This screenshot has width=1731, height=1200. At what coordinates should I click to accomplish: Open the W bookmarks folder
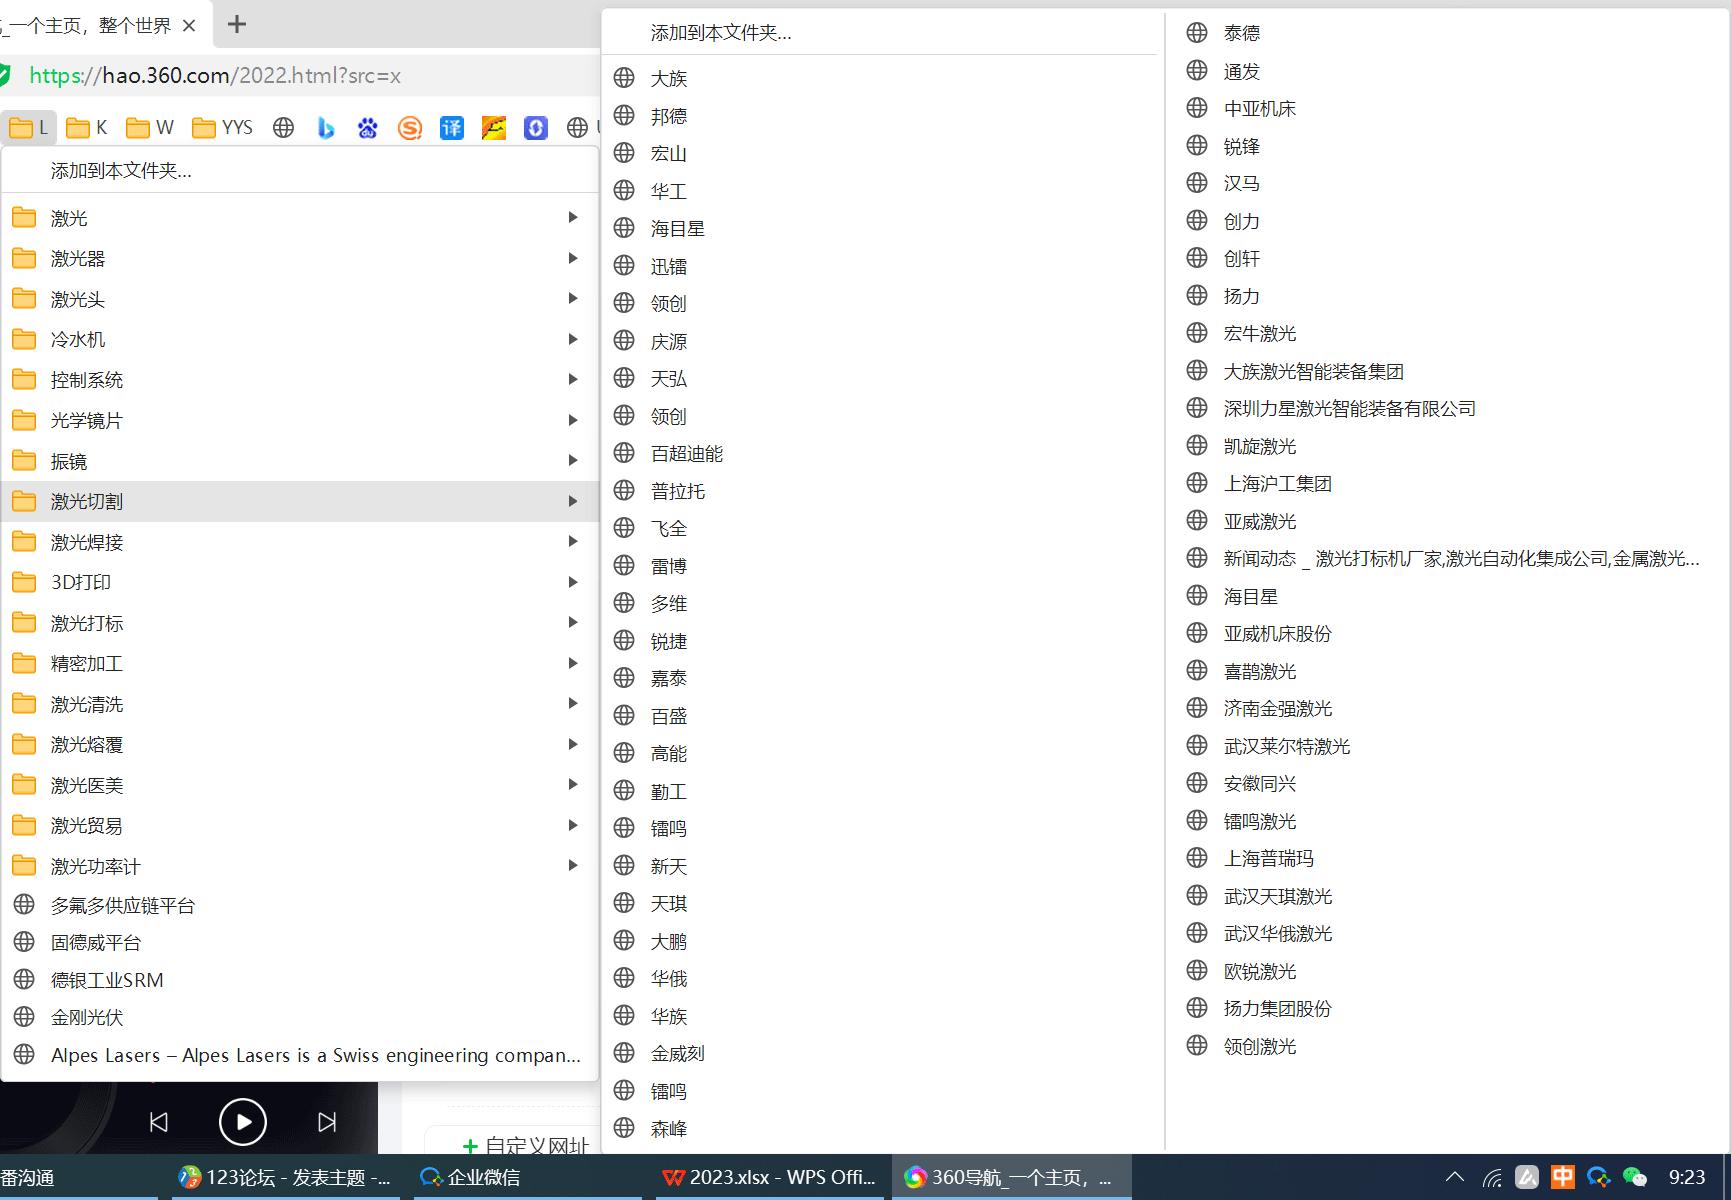tap(150, 128)
